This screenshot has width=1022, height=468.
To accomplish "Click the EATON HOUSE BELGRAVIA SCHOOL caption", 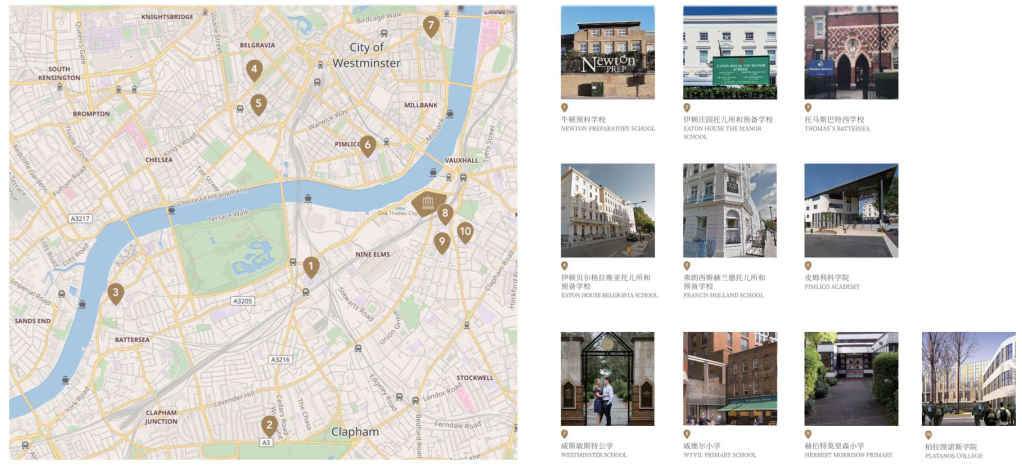I will 609,295.
